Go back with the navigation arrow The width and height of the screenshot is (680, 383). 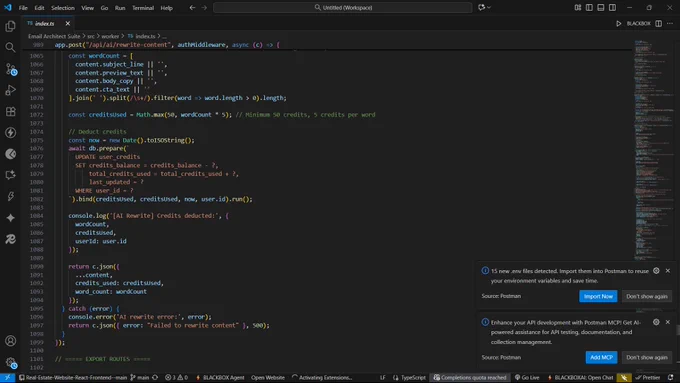point(192,7)
